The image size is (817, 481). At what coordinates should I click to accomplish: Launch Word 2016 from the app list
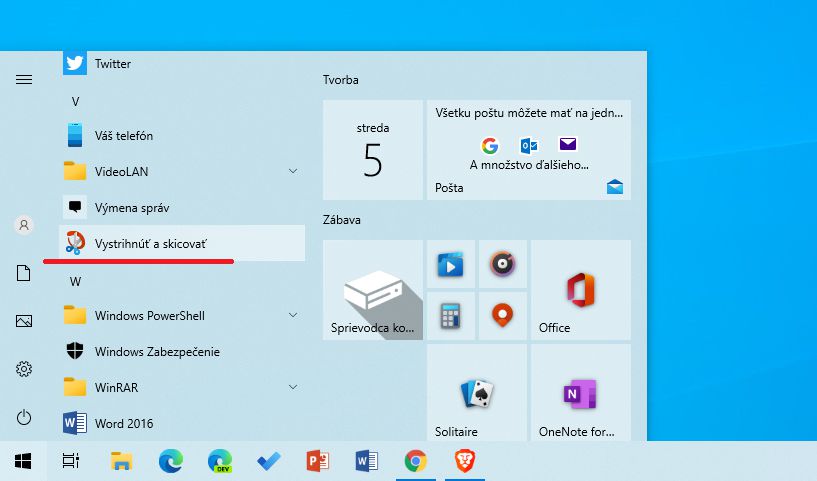point(182,423)
